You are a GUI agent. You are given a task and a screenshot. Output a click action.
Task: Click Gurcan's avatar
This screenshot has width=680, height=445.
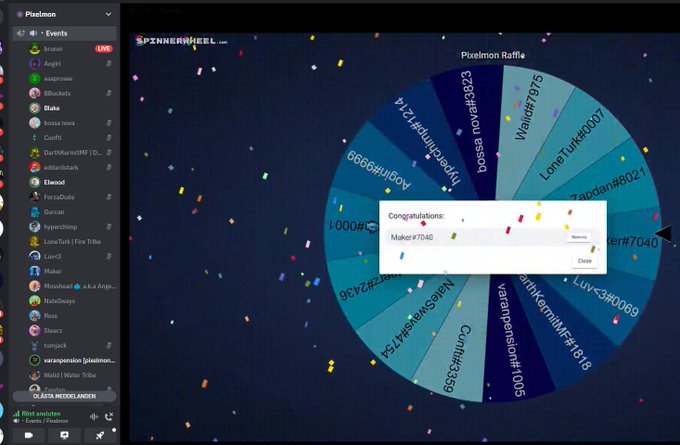click(35, 212)
